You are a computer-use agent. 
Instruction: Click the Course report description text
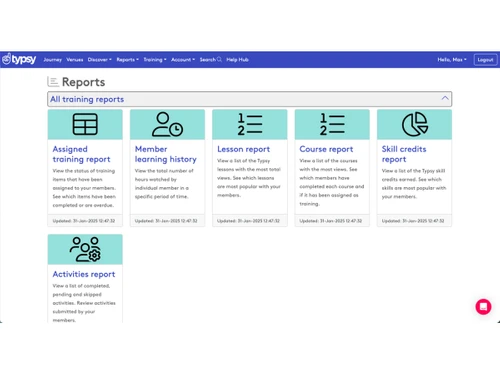tap(332, 182)
